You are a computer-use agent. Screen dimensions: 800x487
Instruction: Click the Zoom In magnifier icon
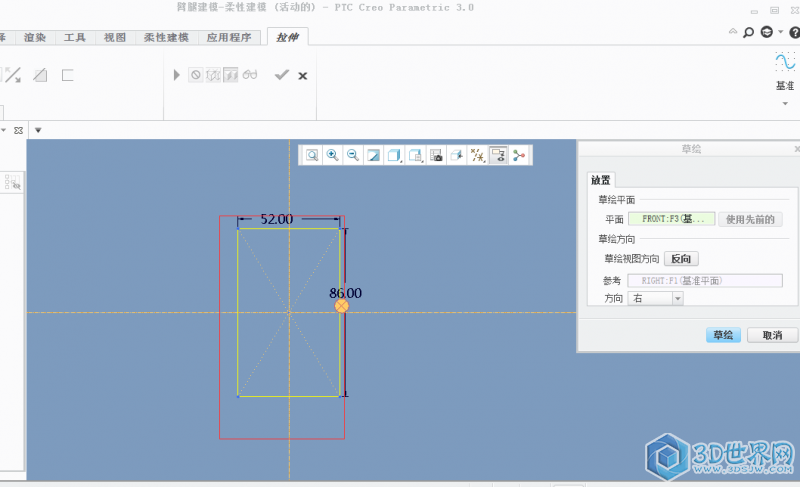tap(332, 155)
